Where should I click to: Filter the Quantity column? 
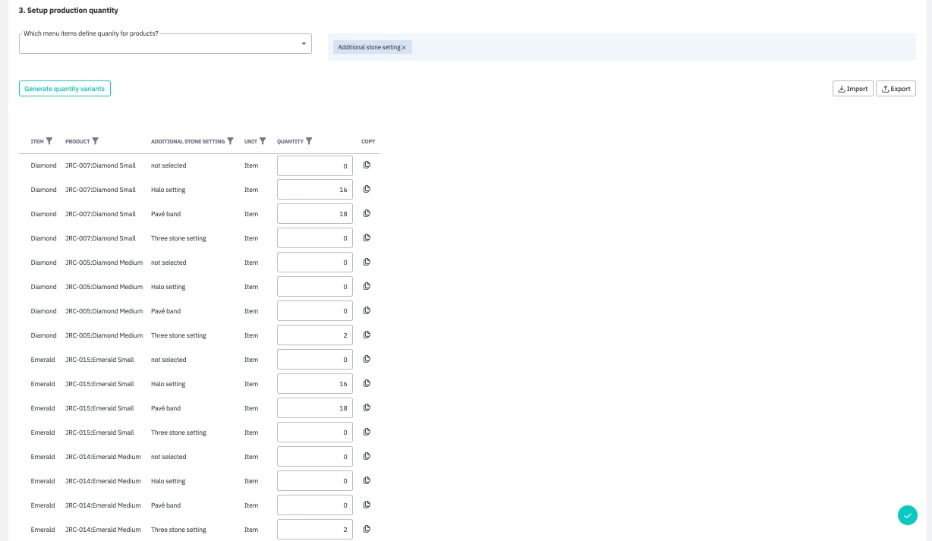[x=309, y=141]
